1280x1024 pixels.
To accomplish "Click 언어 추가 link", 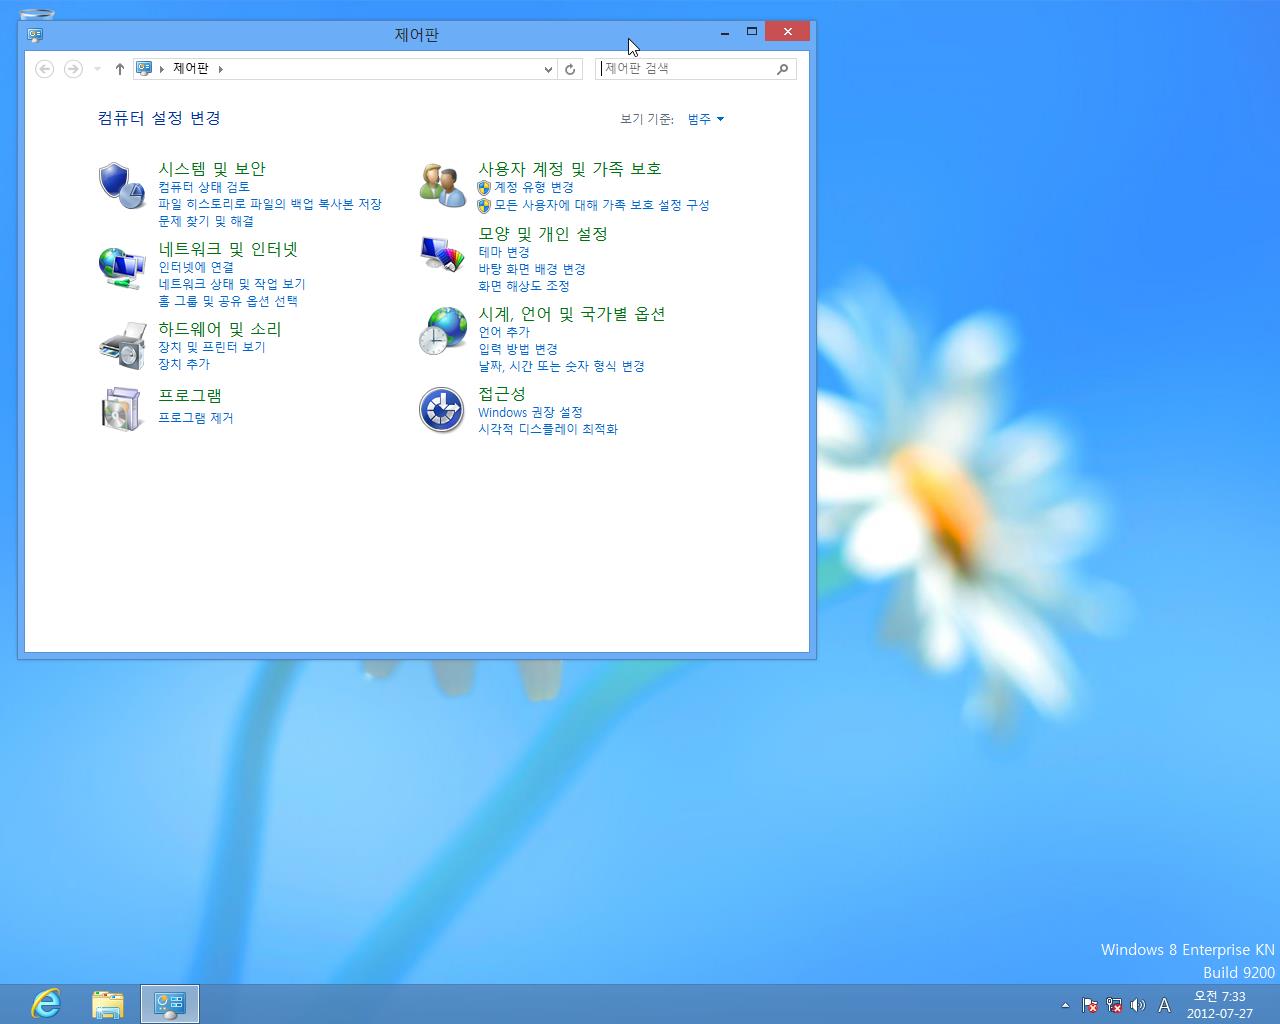I will coord(504,332).
